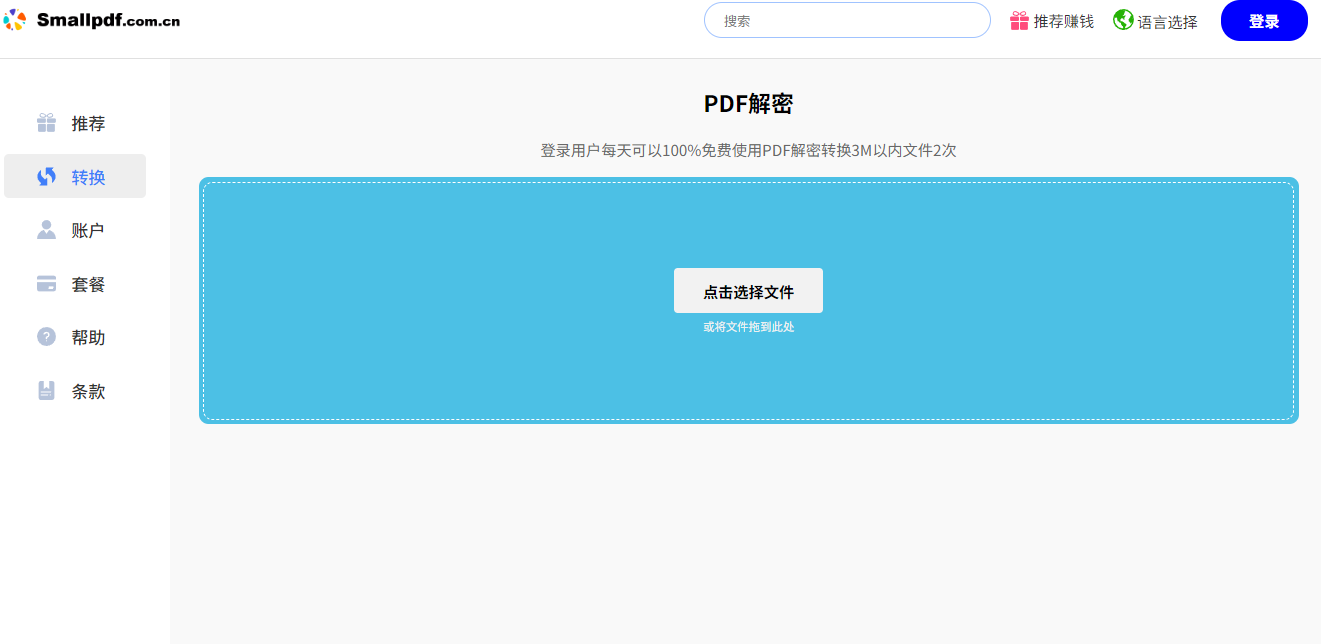
Task: Expand the 语言选择 language selector
Action: click(1167, 21)
